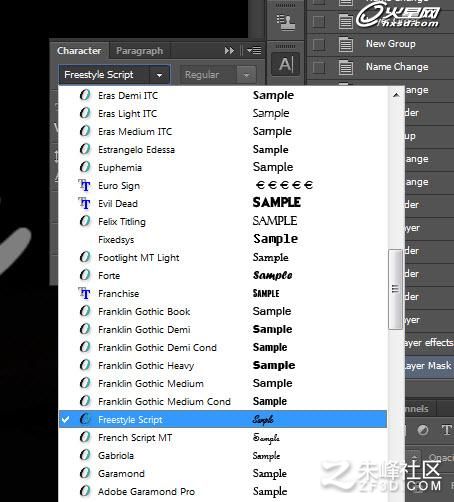The width and height of the screenshot is (454, 502).
Task: Open the Freestyle Script font family dropdown arrow
Action: [x=159, y=75]
